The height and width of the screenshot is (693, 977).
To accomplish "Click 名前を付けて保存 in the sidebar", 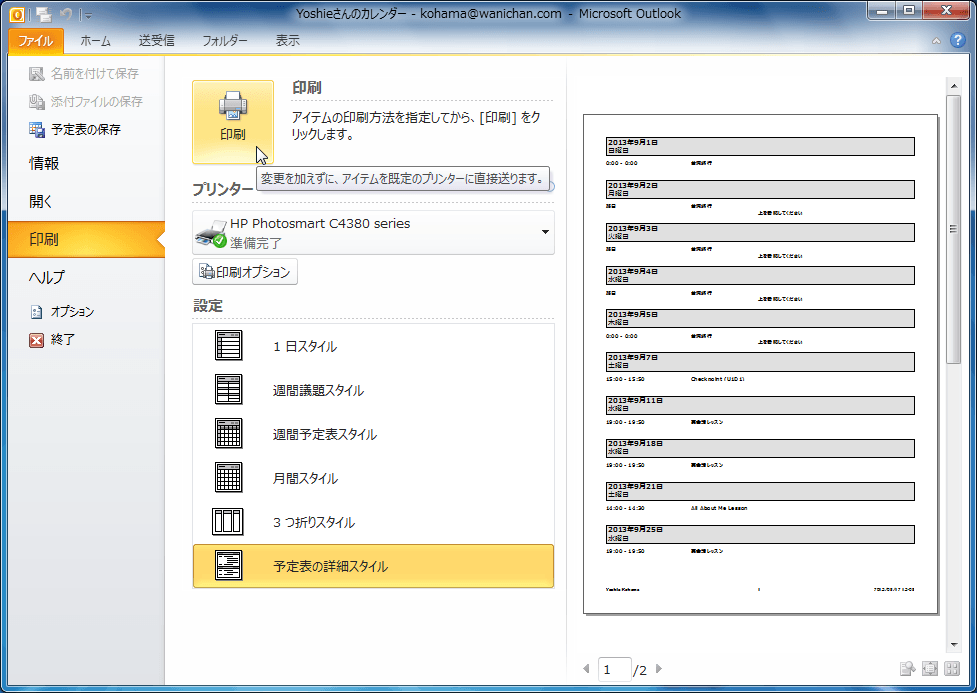I will click(83, 74).
